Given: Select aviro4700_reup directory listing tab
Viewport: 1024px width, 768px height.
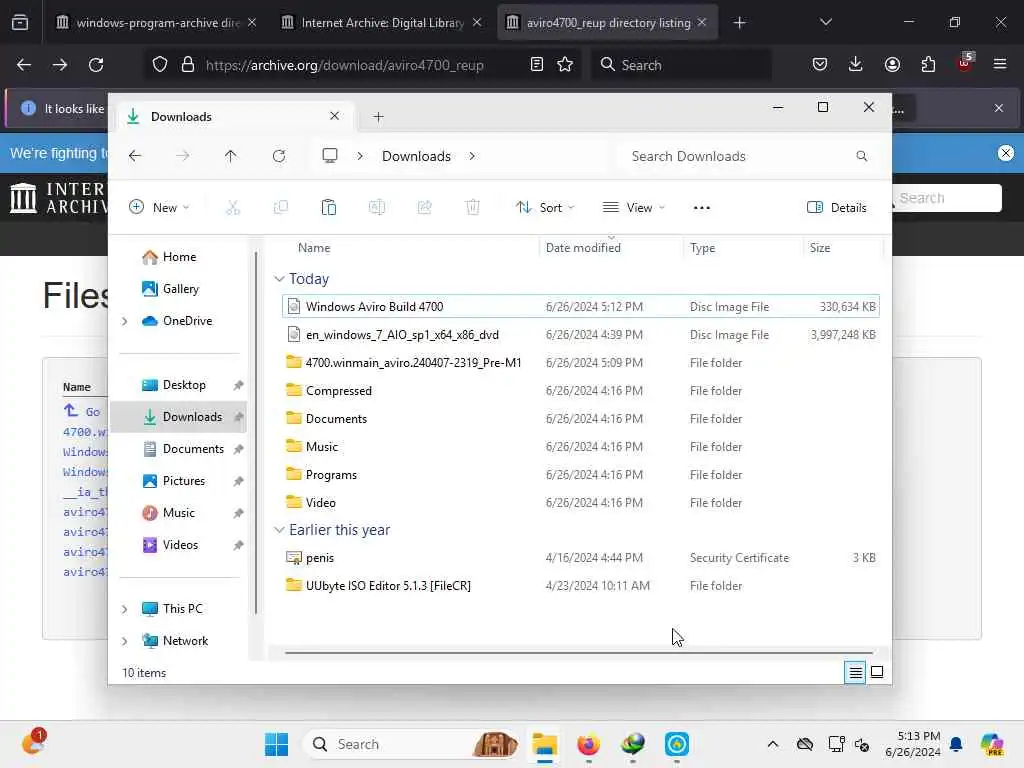Looking at the screenshot, I should coord(607,22).
